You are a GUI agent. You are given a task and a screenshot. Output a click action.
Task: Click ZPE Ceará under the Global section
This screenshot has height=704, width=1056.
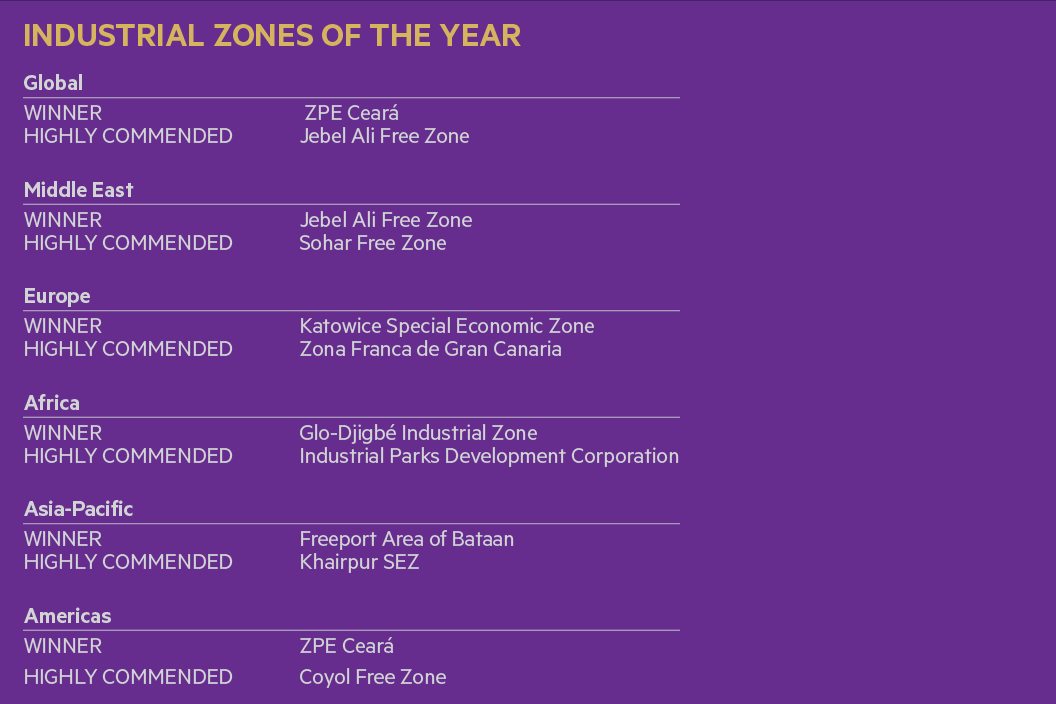(x=352, y=113)
